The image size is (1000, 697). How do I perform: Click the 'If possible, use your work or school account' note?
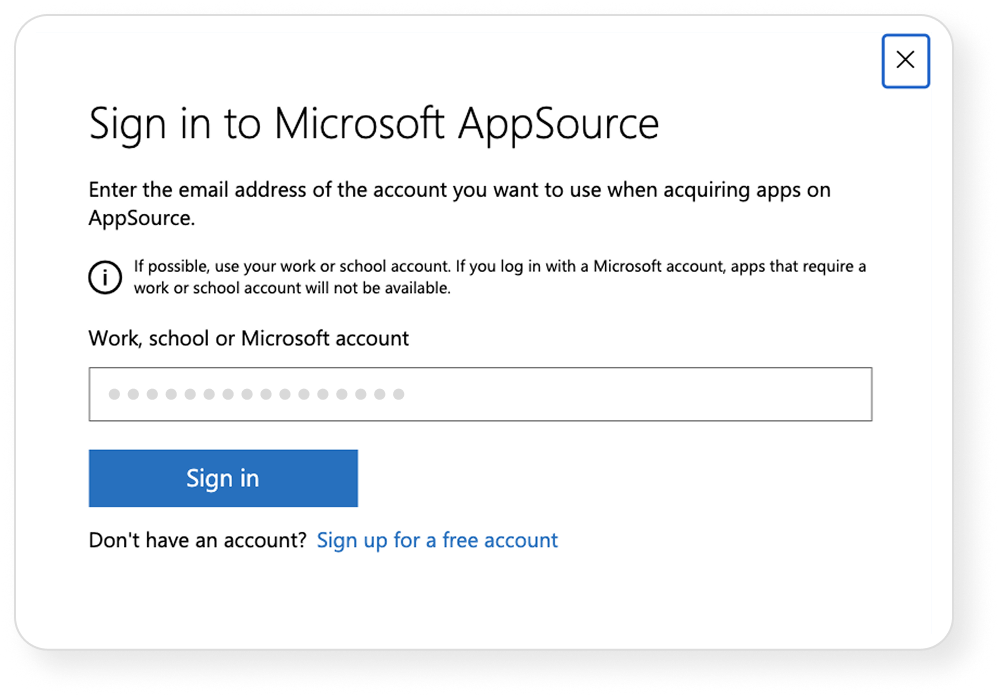(x=499, y=277)
